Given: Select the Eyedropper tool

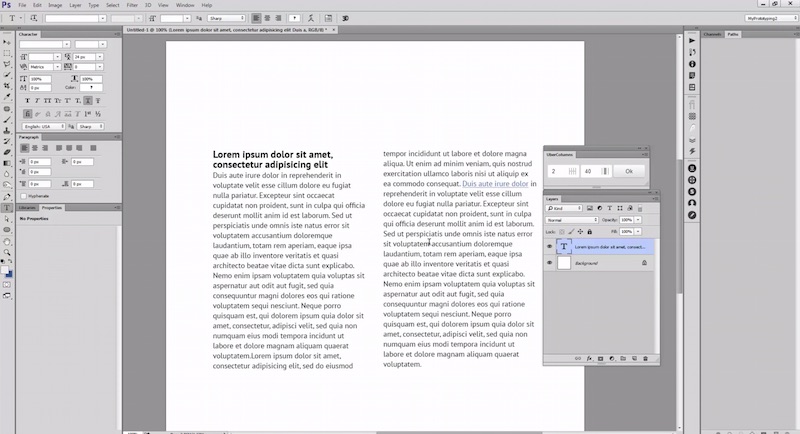Looking at the screenshot, I should (7, 96).
